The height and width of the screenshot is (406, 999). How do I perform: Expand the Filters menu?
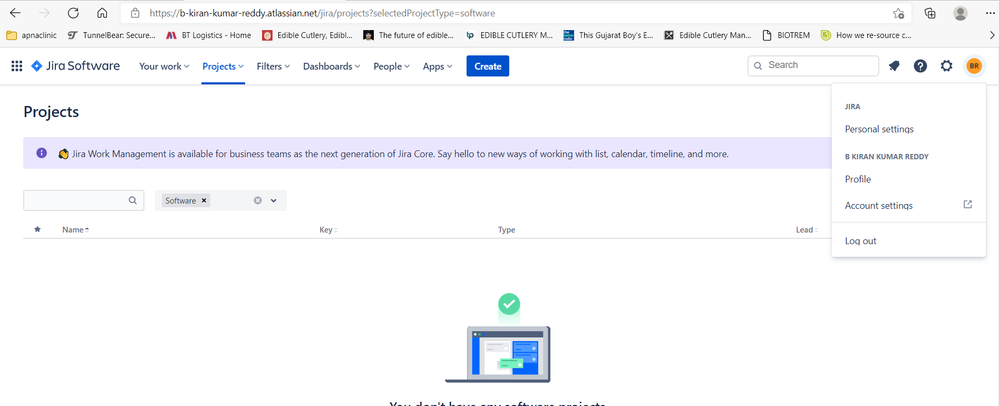pyautogui.click(x=273, y=66)
